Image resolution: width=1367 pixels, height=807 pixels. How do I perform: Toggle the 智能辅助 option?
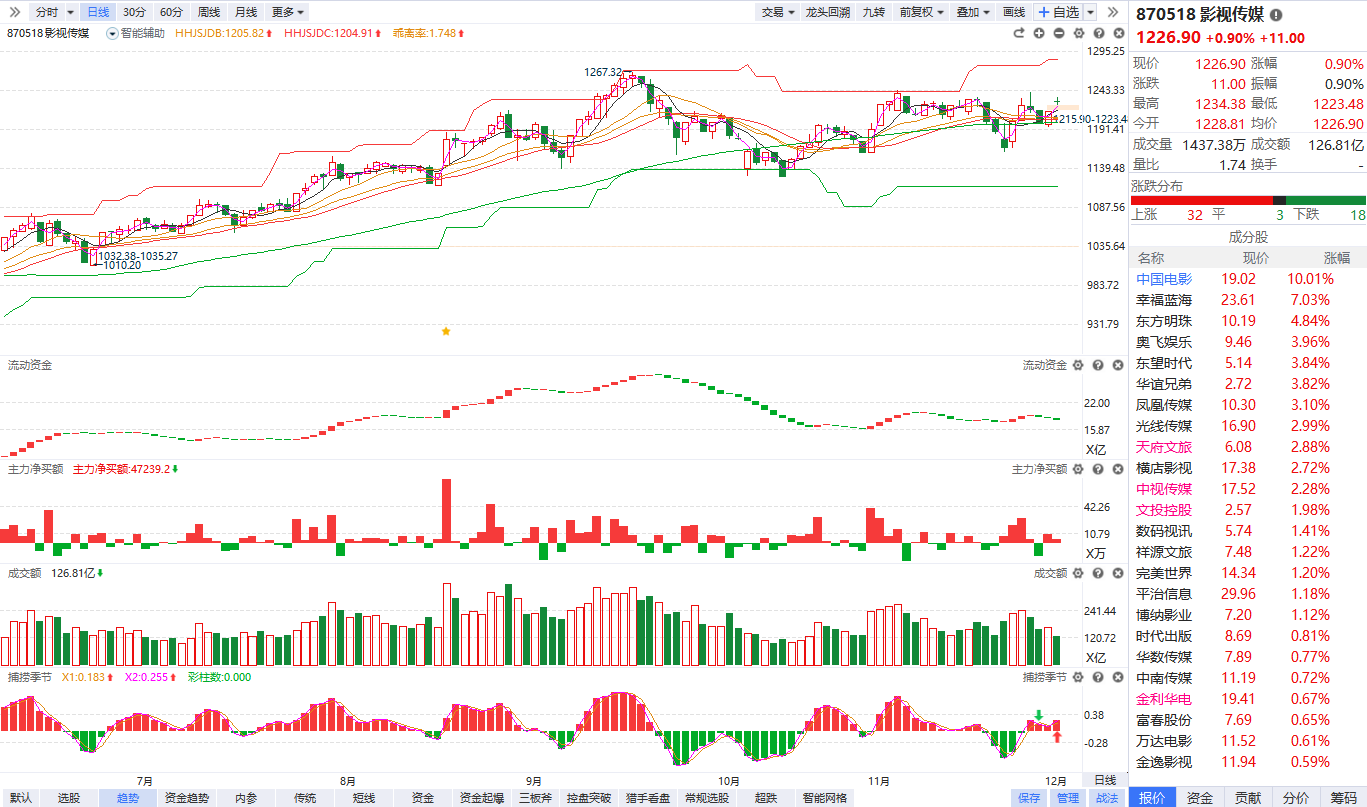(136, 33)
